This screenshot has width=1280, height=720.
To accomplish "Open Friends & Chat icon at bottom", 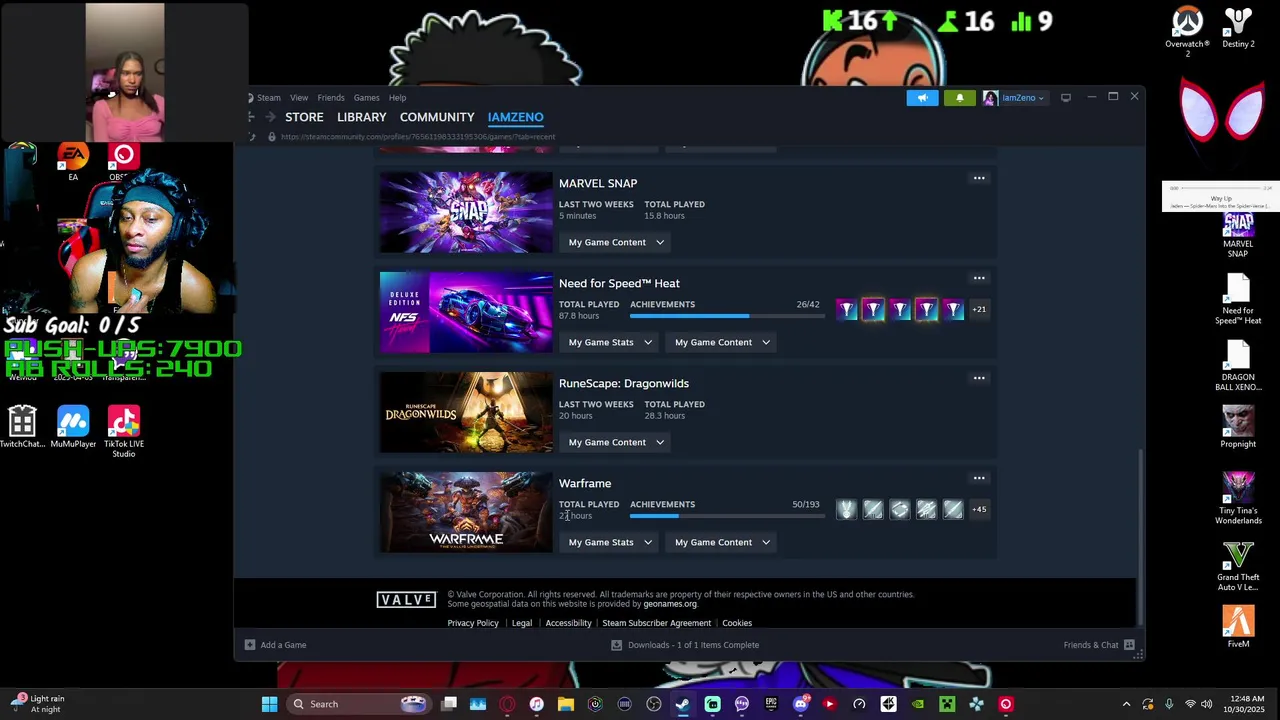I will 1129,645.
